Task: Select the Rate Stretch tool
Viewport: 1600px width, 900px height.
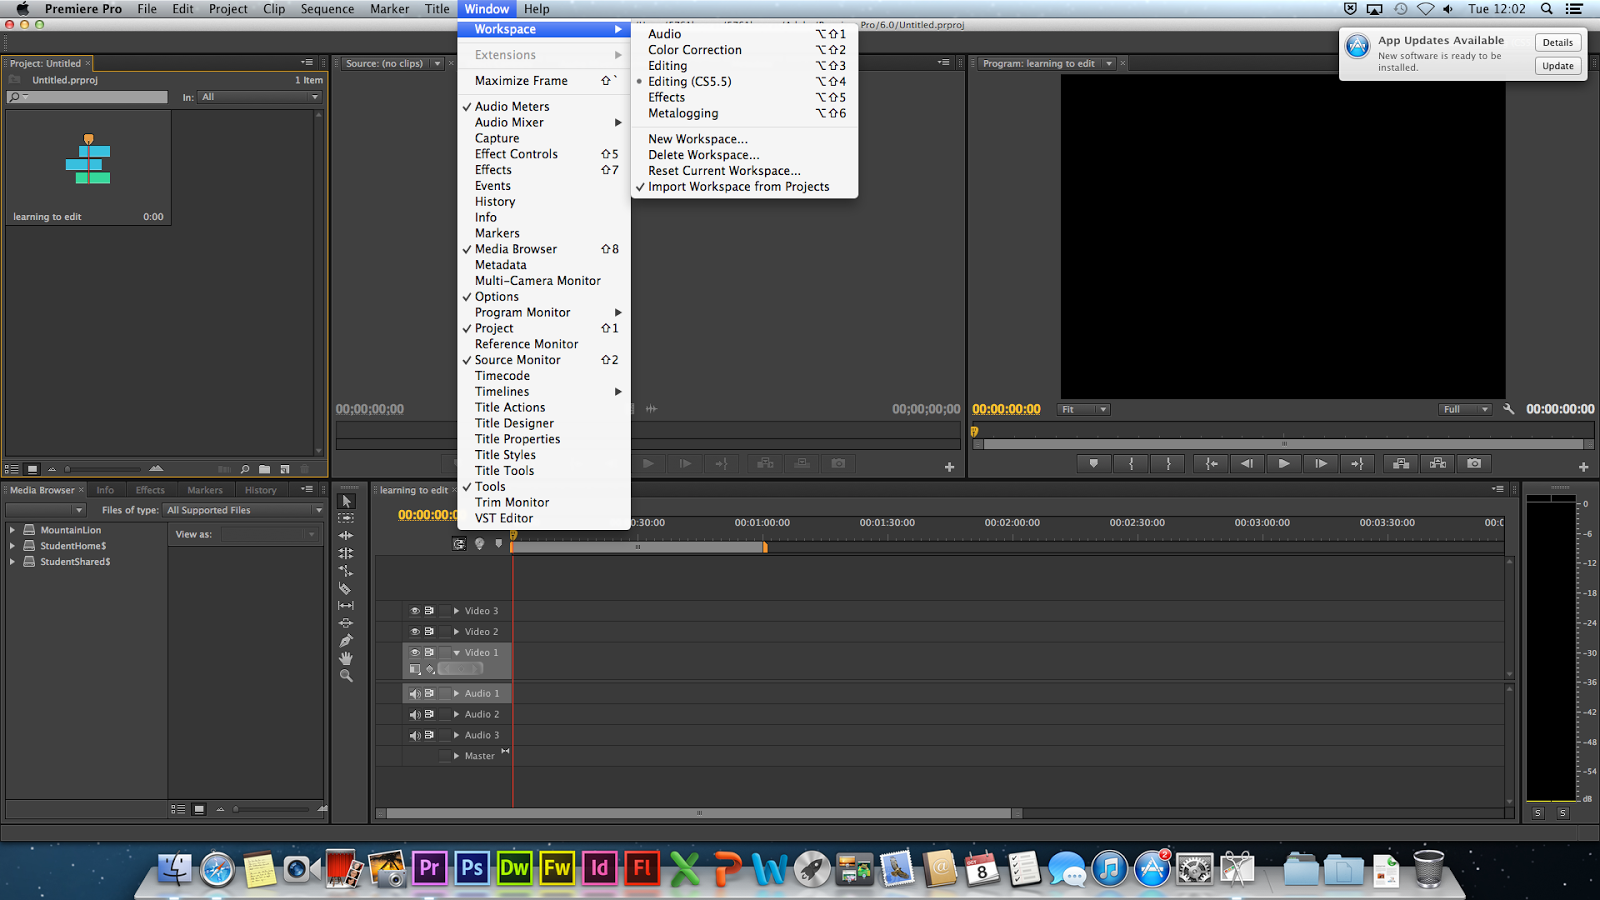Action: 346,571
